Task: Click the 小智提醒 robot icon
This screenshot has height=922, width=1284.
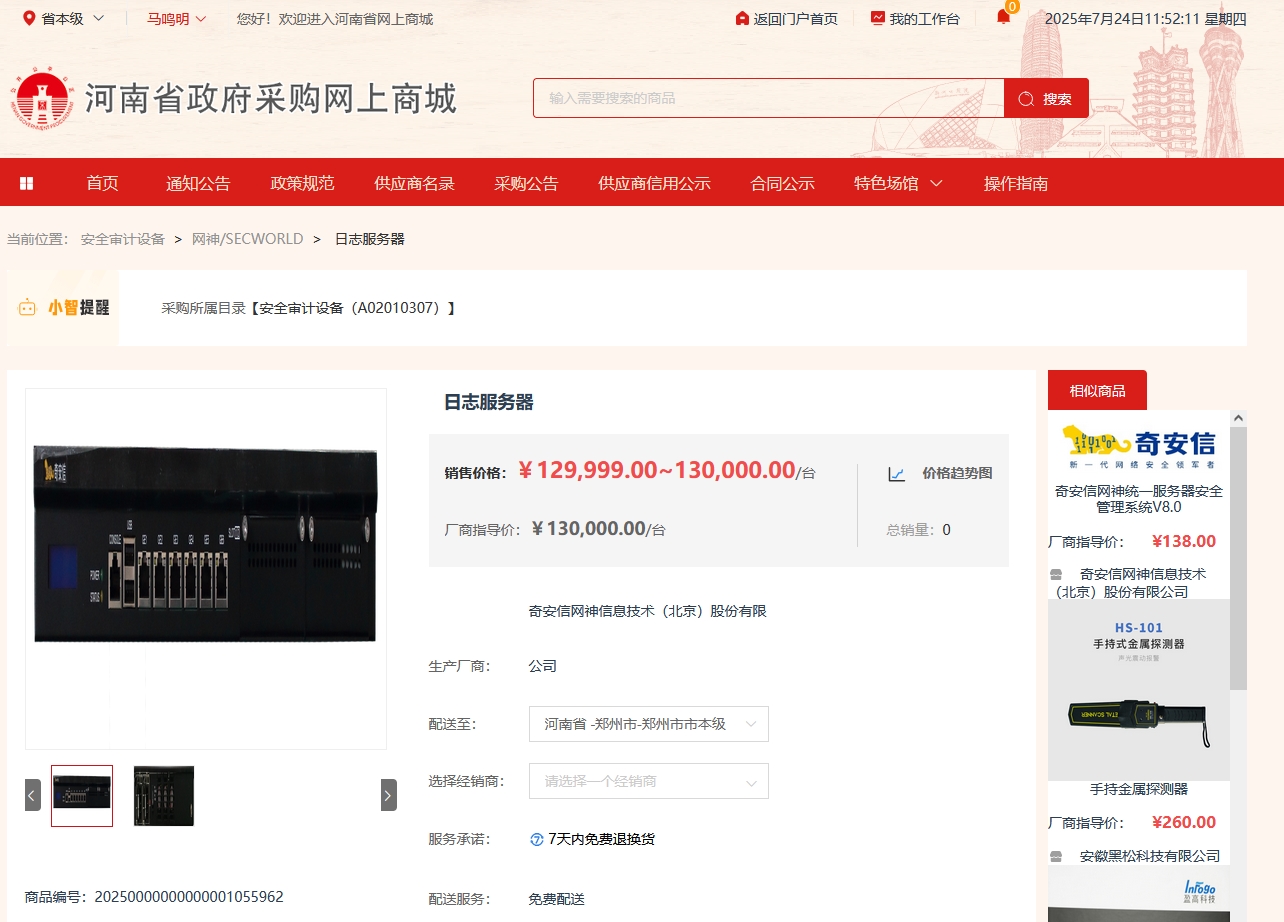Action: pyautogui.click(x=27, y=308)
